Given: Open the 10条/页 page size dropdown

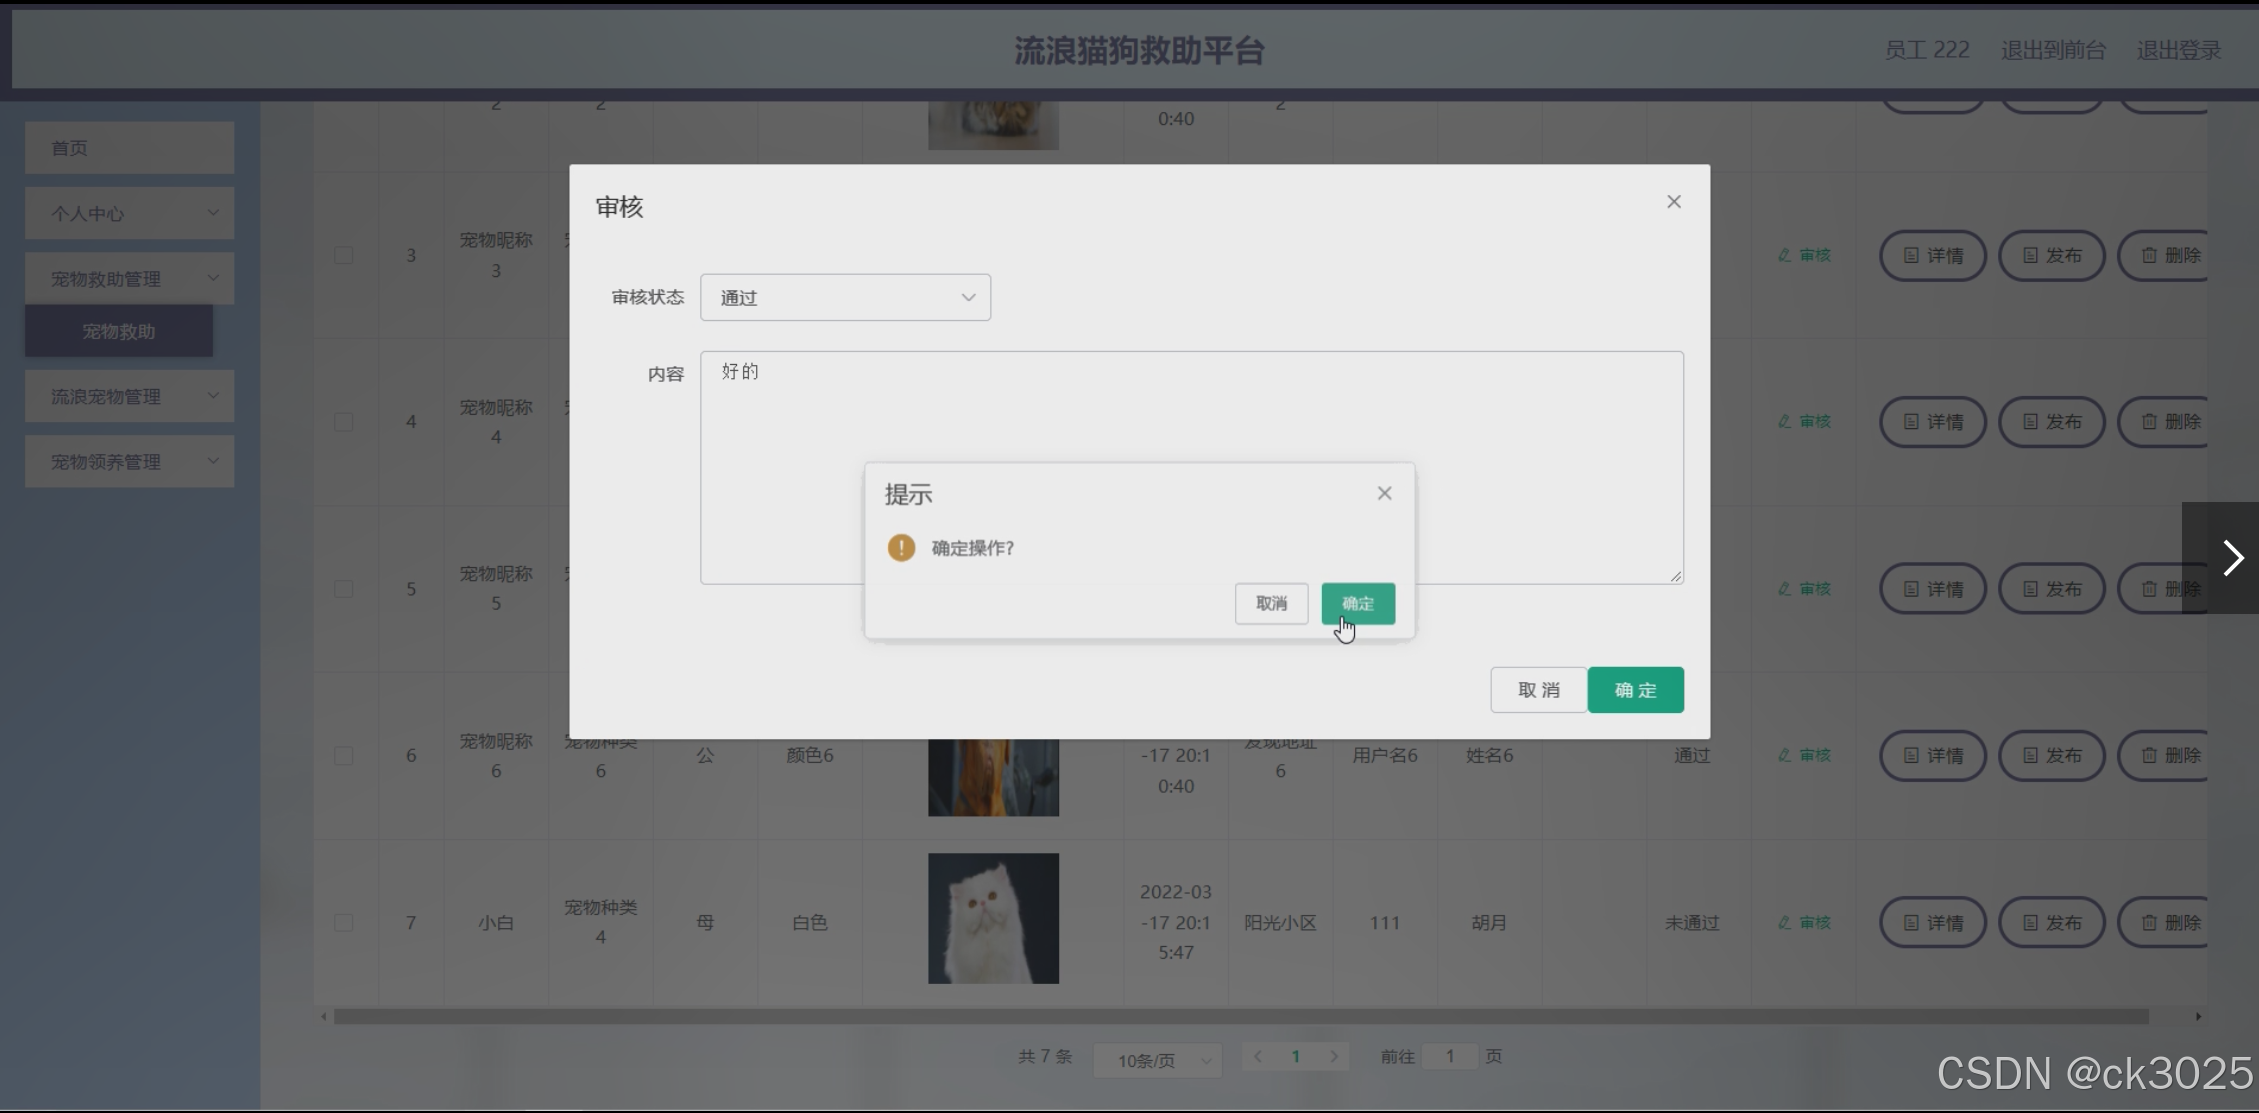Looking at the screenshot, I should tap(1157, 1060).
